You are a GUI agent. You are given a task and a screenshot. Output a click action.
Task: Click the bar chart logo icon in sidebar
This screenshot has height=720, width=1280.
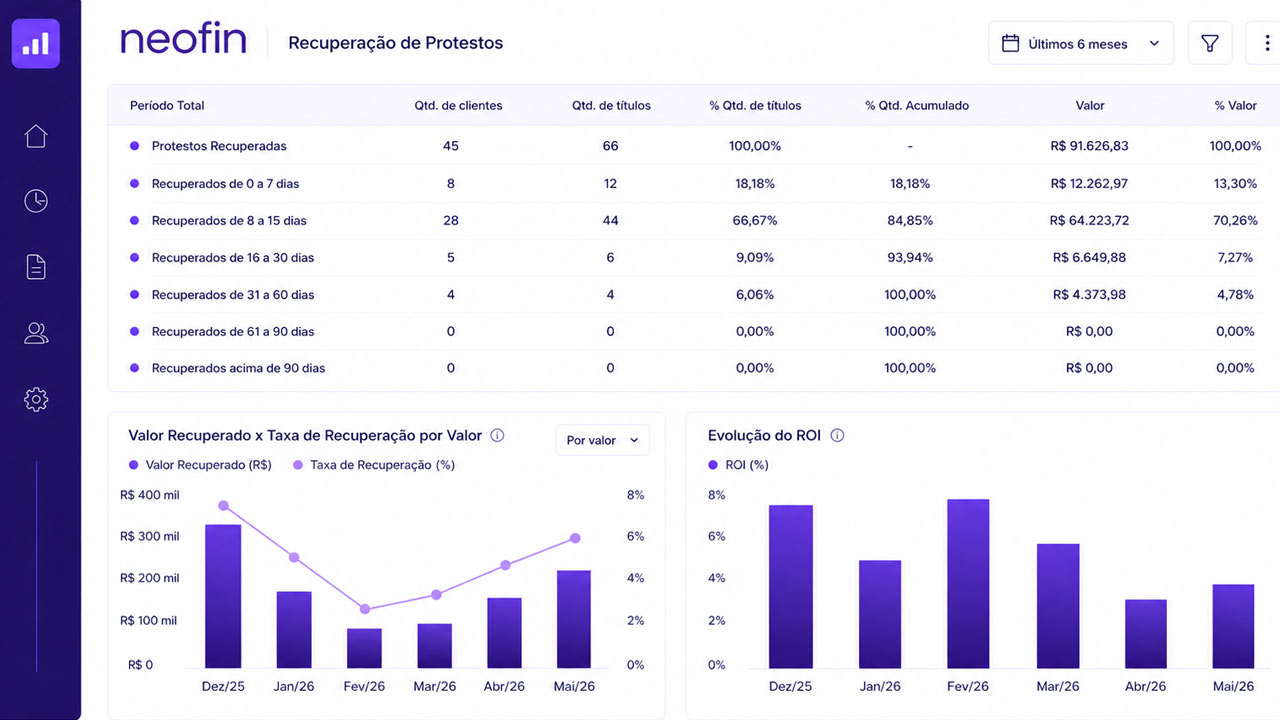36,44
